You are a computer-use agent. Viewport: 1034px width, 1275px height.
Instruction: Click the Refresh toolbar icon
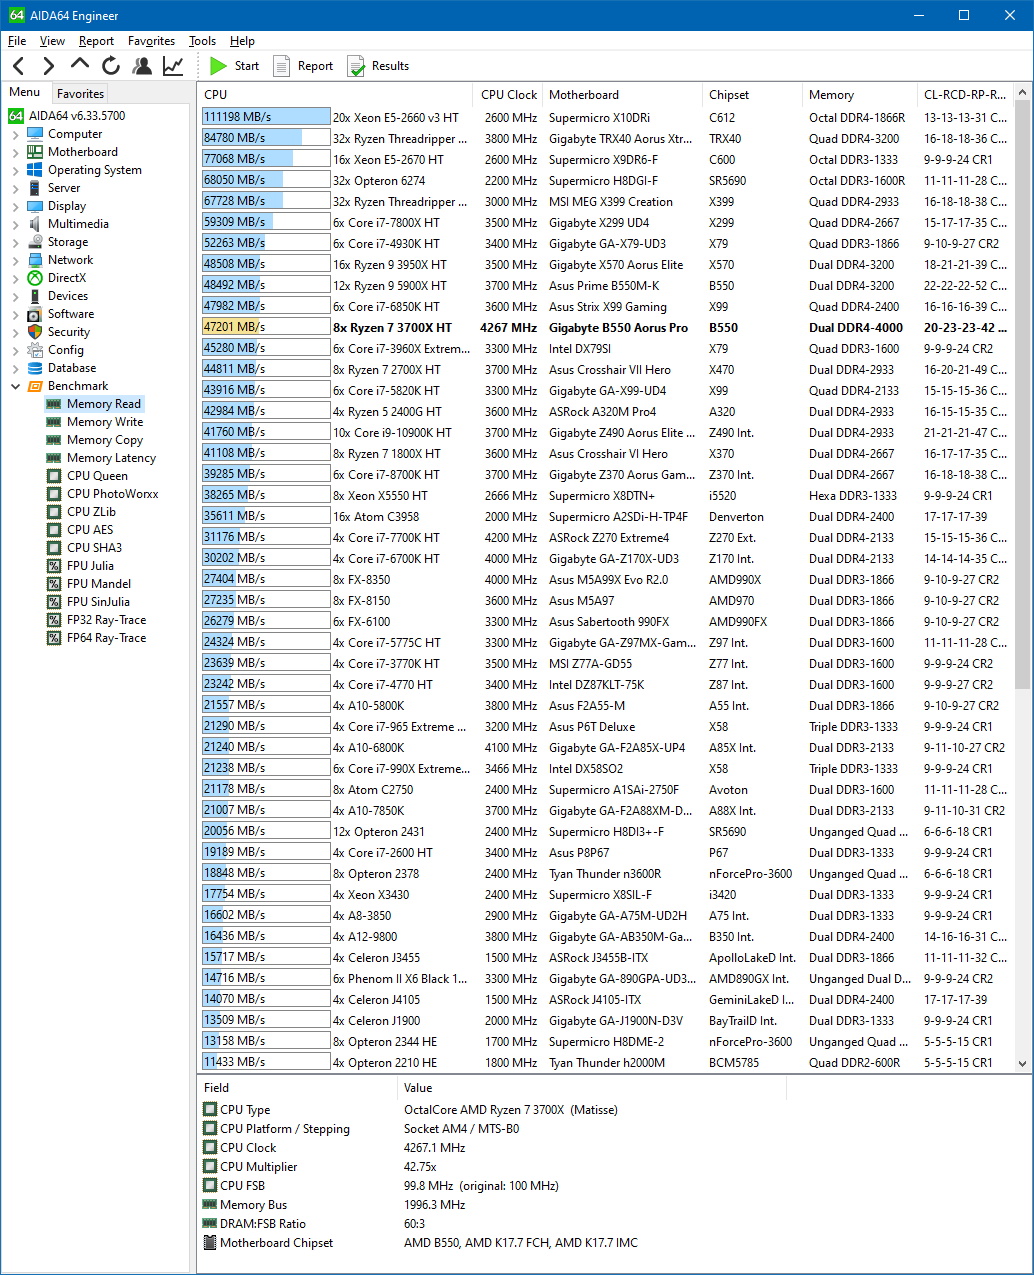(x=111, y=66)
